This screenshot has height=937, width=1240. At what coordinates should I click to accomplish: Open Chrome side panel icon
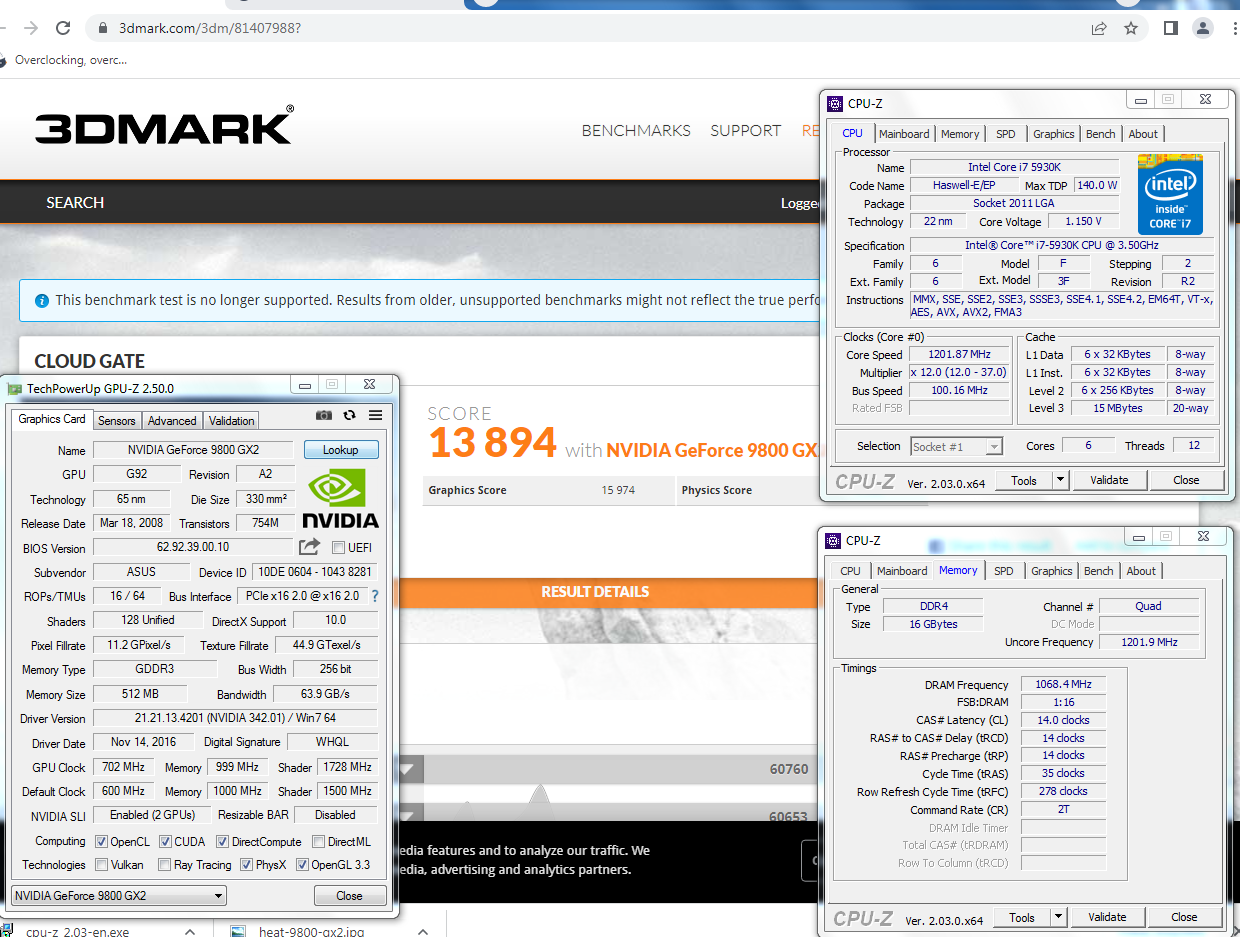click(1171, 28)
